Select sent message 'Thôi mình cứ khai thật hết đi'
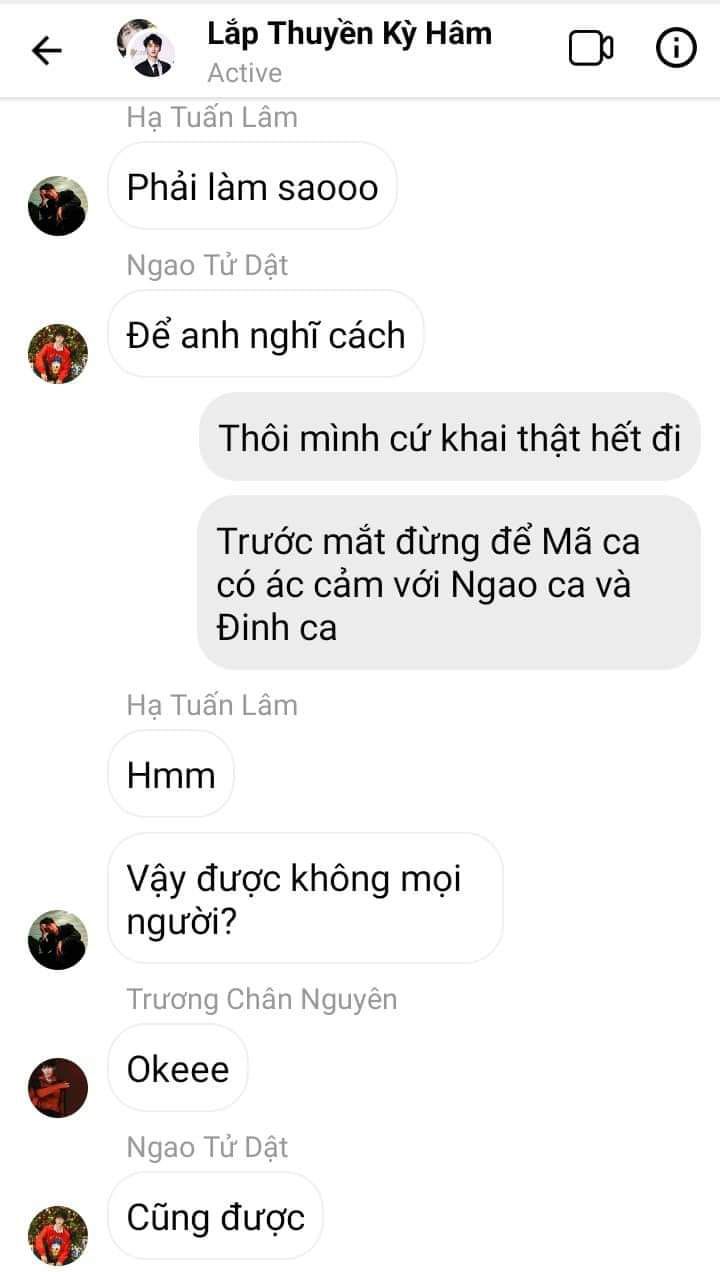The height and width of the screenshot is (1272, 720). 450,437
